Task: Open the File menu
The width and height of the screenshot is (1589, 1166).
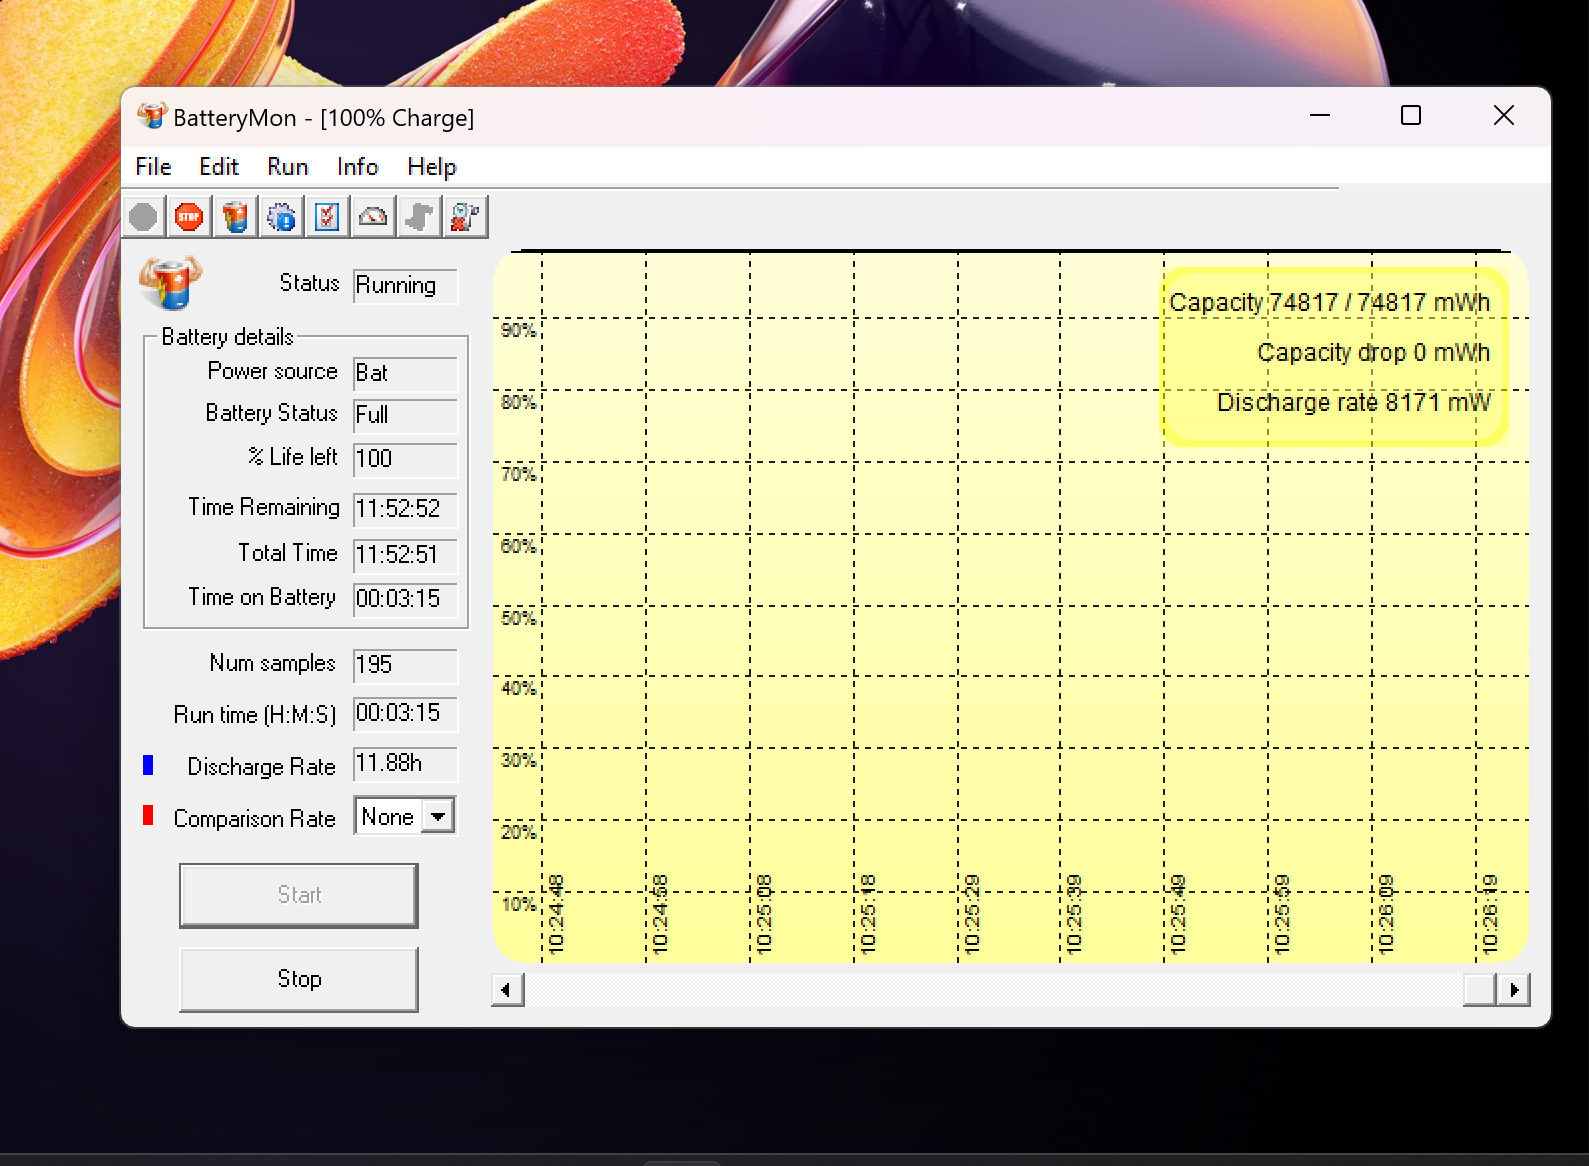Action: [x=153, y=167]
